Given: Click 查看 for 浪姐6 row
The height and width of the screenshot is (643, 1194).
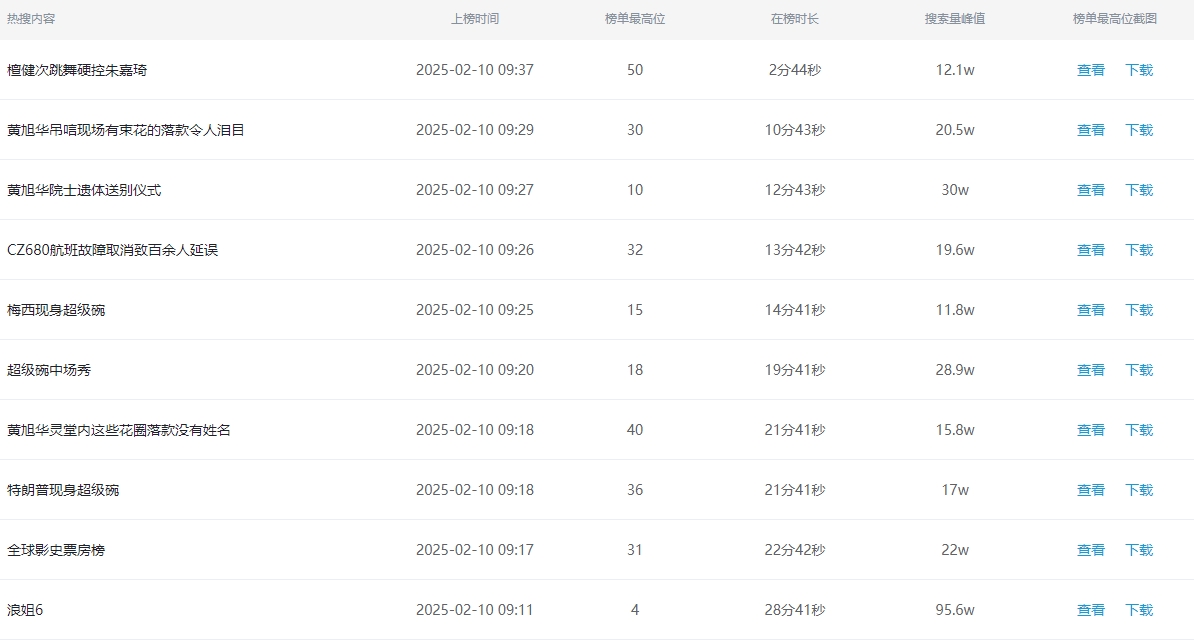Looking at the screenshot, I should 1090,610.
